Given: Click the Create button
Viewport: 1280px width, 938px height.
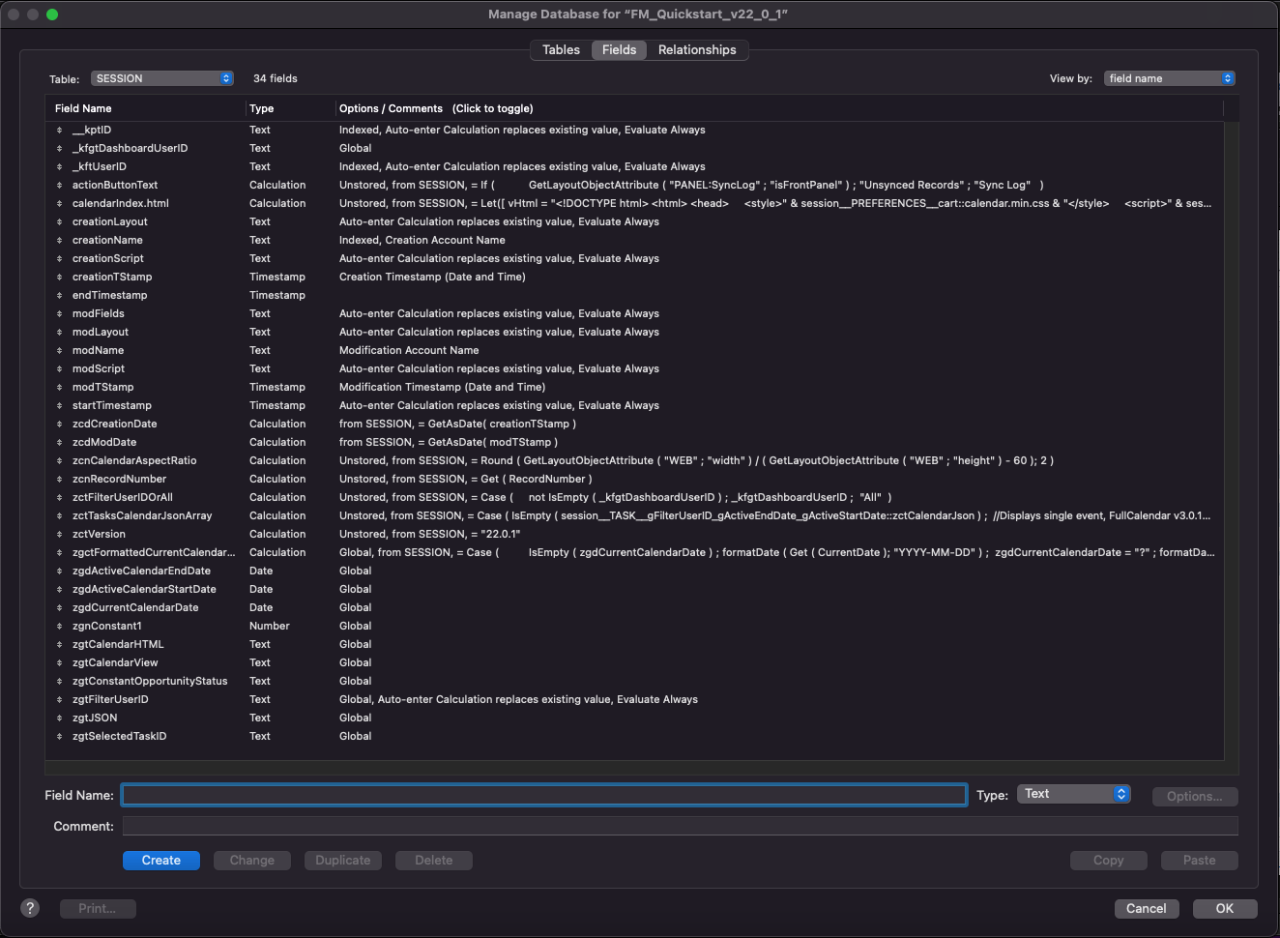Looking at the screenshot, I should click(x=161, y=860).
